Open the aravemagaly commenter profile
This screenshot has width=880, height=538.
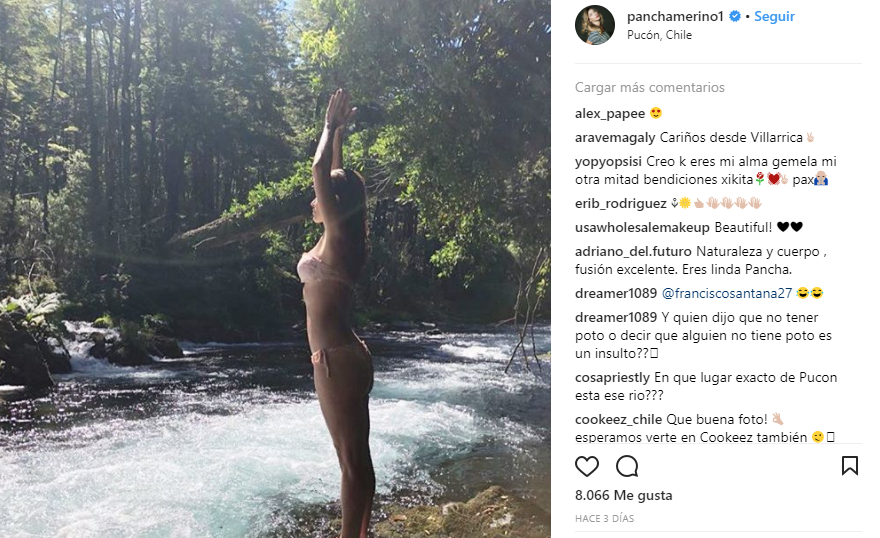[x=615, y=137]
